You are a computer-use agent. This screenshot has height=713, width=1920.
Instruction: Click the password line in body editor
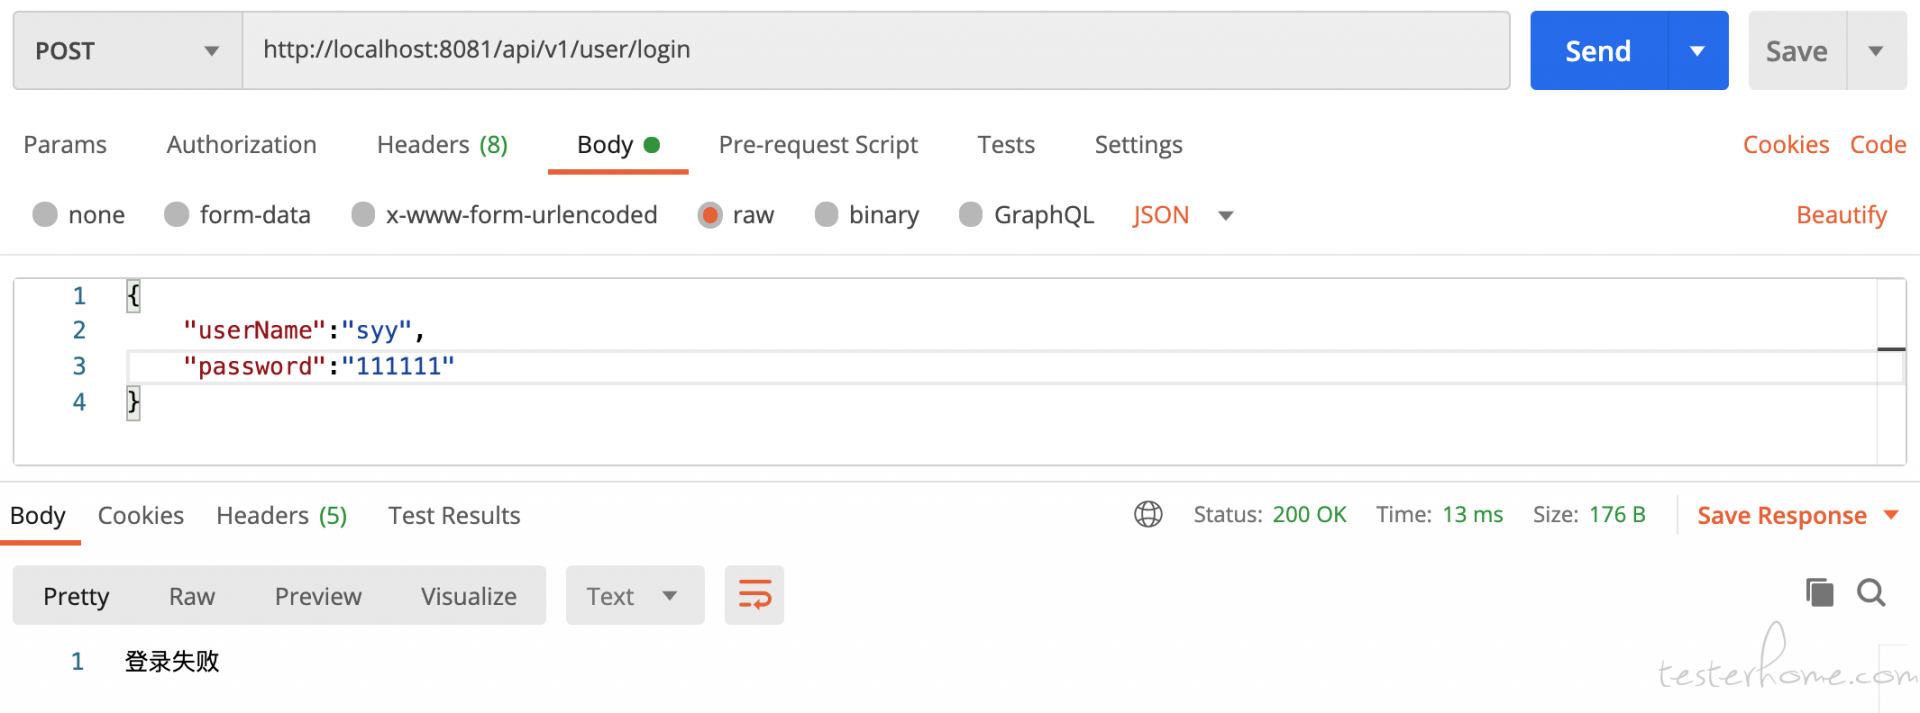coord(318,366)
